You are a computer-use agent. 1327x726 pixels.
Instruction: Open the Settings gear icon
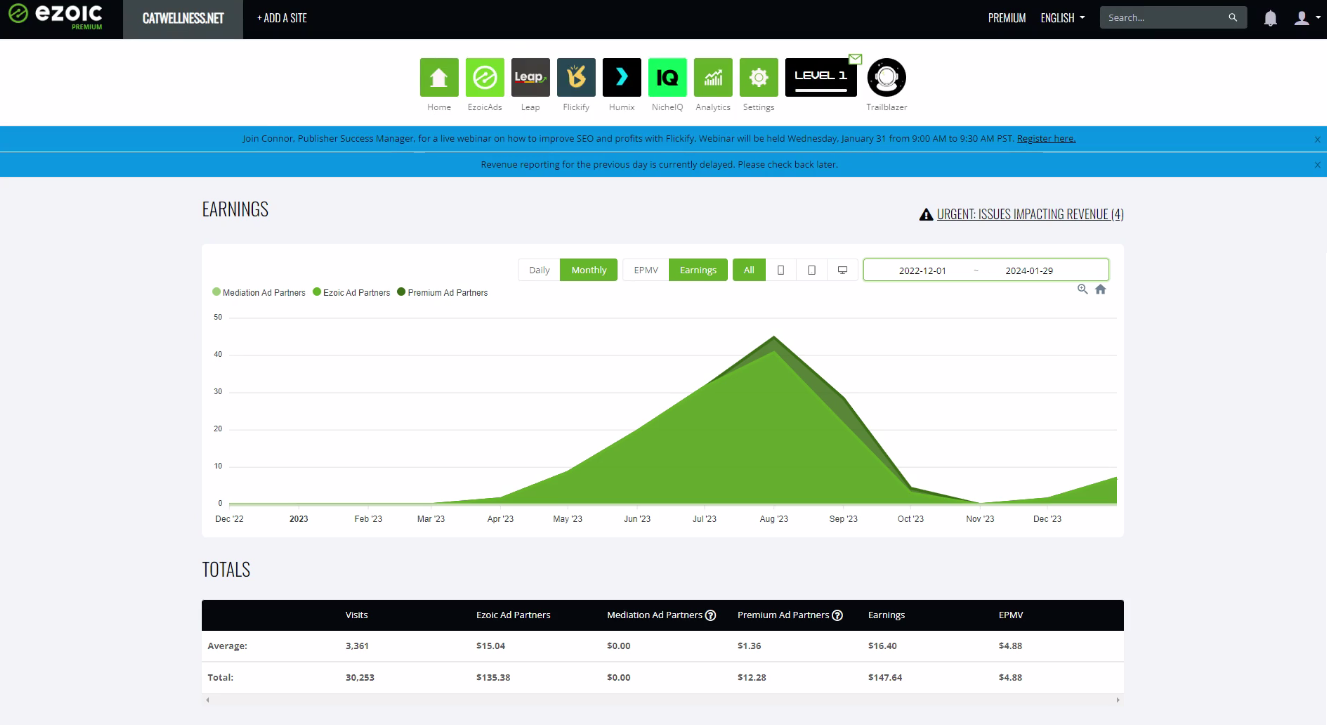coord(758,77)
